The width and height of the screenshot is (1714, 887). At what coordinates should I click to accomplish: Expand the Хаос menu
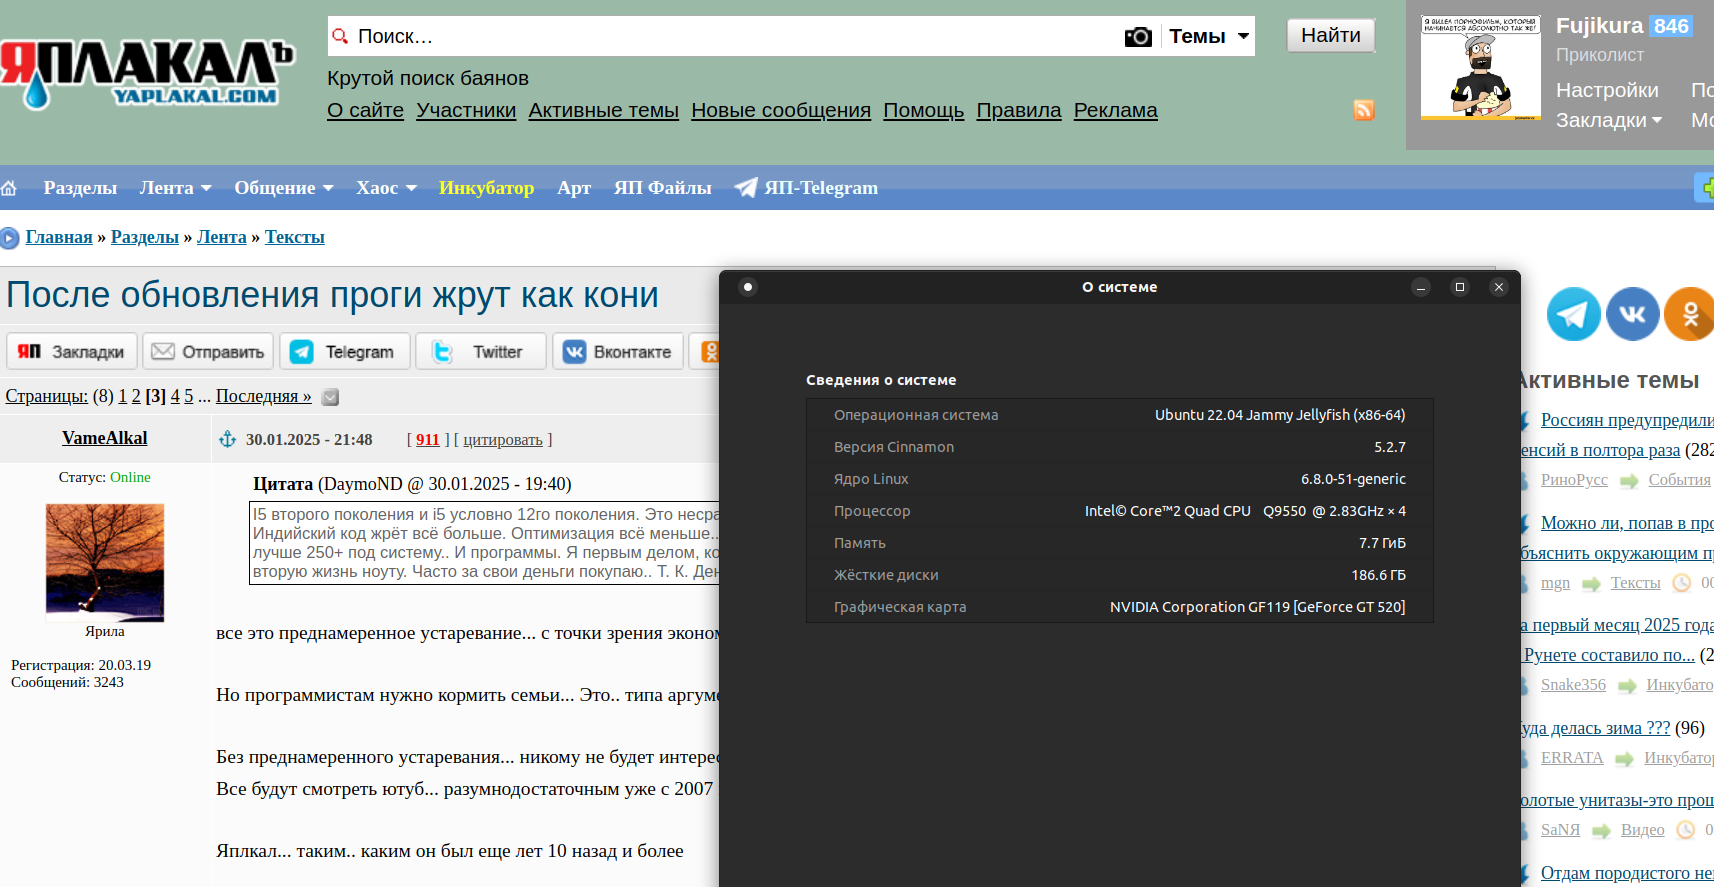386,188
